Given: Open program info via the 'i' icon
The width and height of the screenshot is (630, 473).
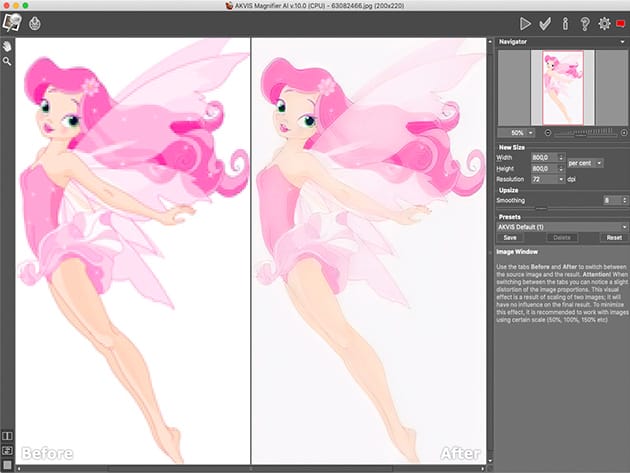Looking at the screenshot, I should point(565,23).
